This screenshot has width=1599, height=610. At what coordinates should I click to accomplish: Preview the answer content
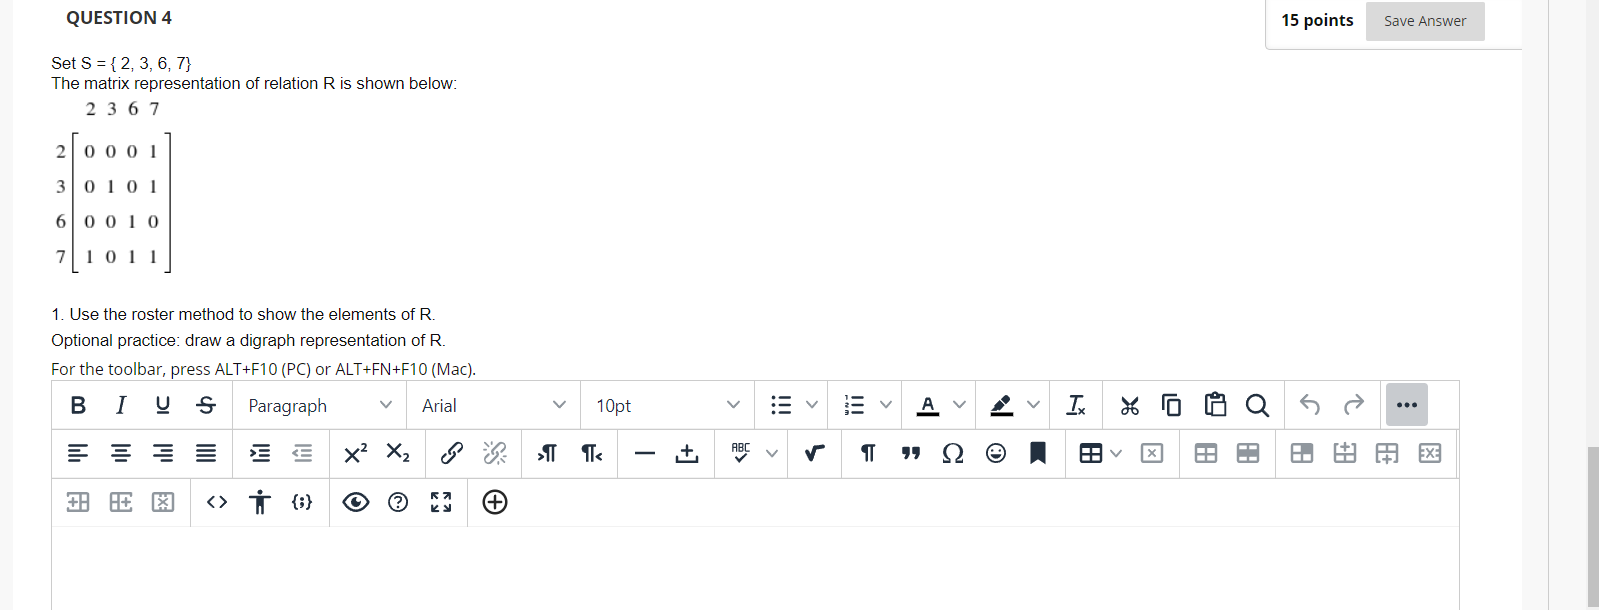pyautogui.click(x=356, y=502)
